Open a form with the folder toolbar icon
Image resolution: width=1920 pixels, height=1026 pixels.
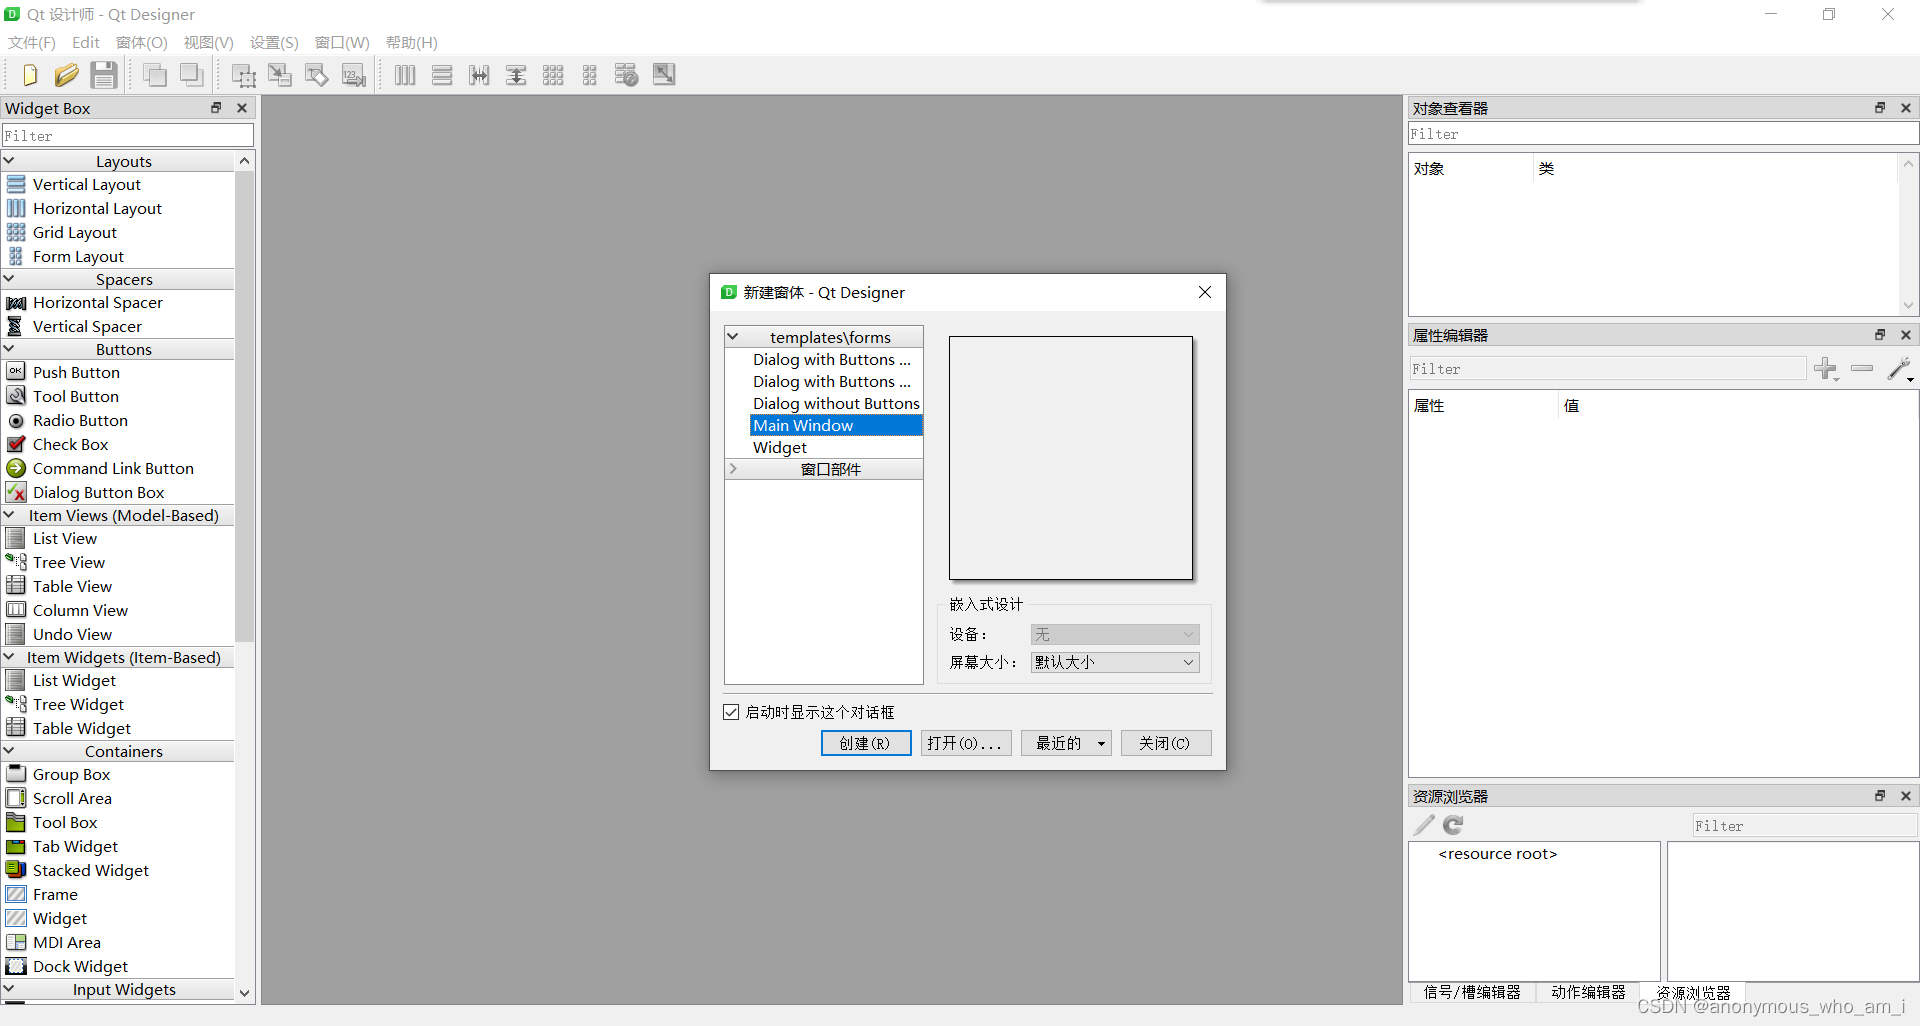click(x=66, y=74)
